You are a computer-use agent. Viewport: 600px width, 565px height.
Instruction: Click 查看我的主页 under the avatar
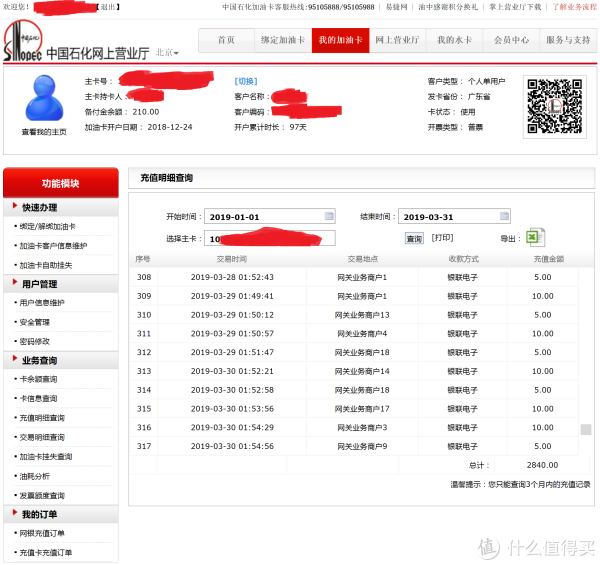click(x=44, y=132)
